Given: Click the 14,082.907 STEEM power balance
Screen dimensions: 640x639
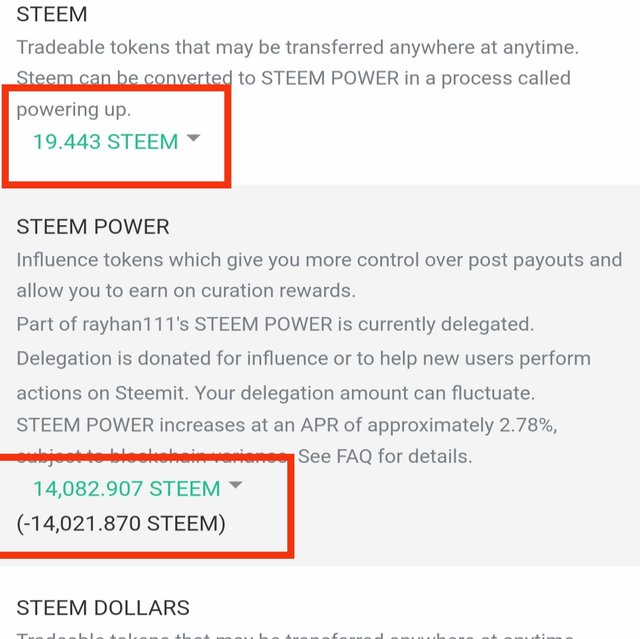Looking at the screenshot, I should click(x=127, y=489).
